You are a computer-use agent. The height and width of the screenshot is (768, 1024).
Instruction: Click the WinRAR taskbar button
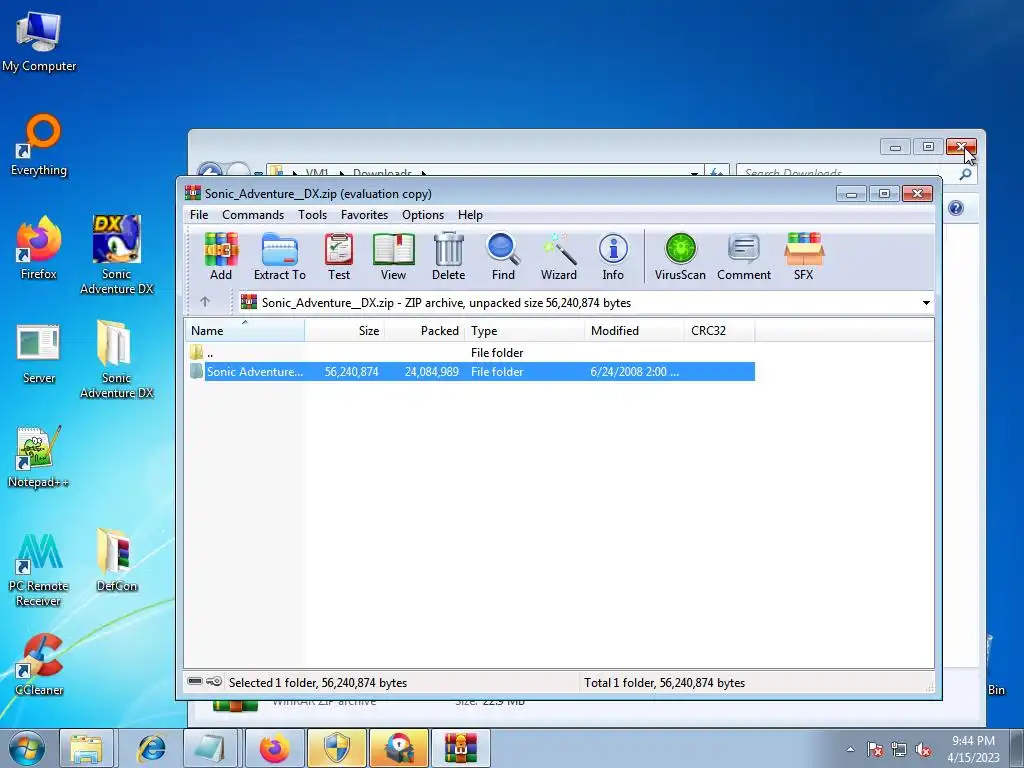click(x=460, y=748)
